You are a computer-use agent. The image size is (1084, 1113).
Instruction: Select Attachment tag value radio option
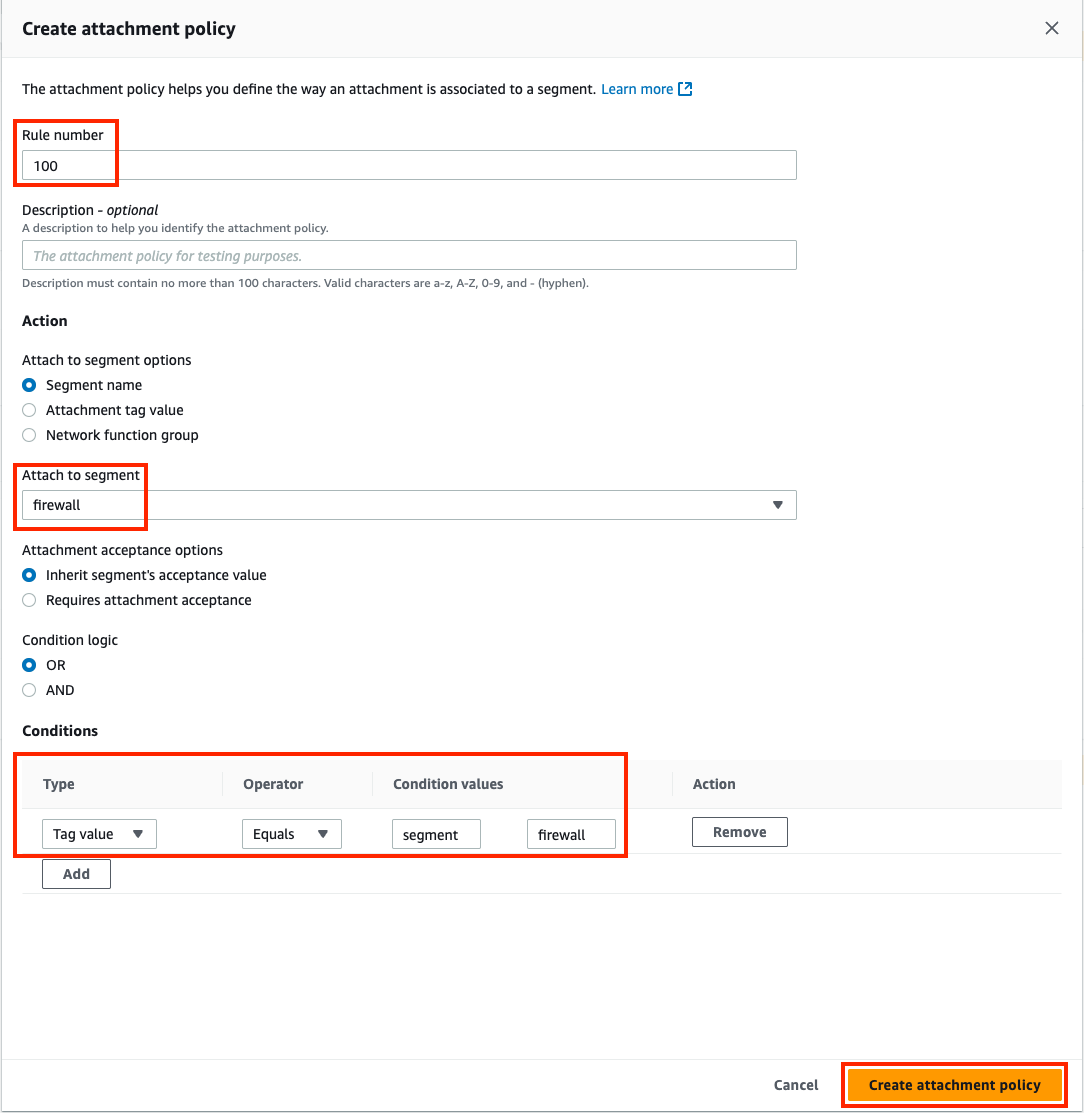(29, 410)
